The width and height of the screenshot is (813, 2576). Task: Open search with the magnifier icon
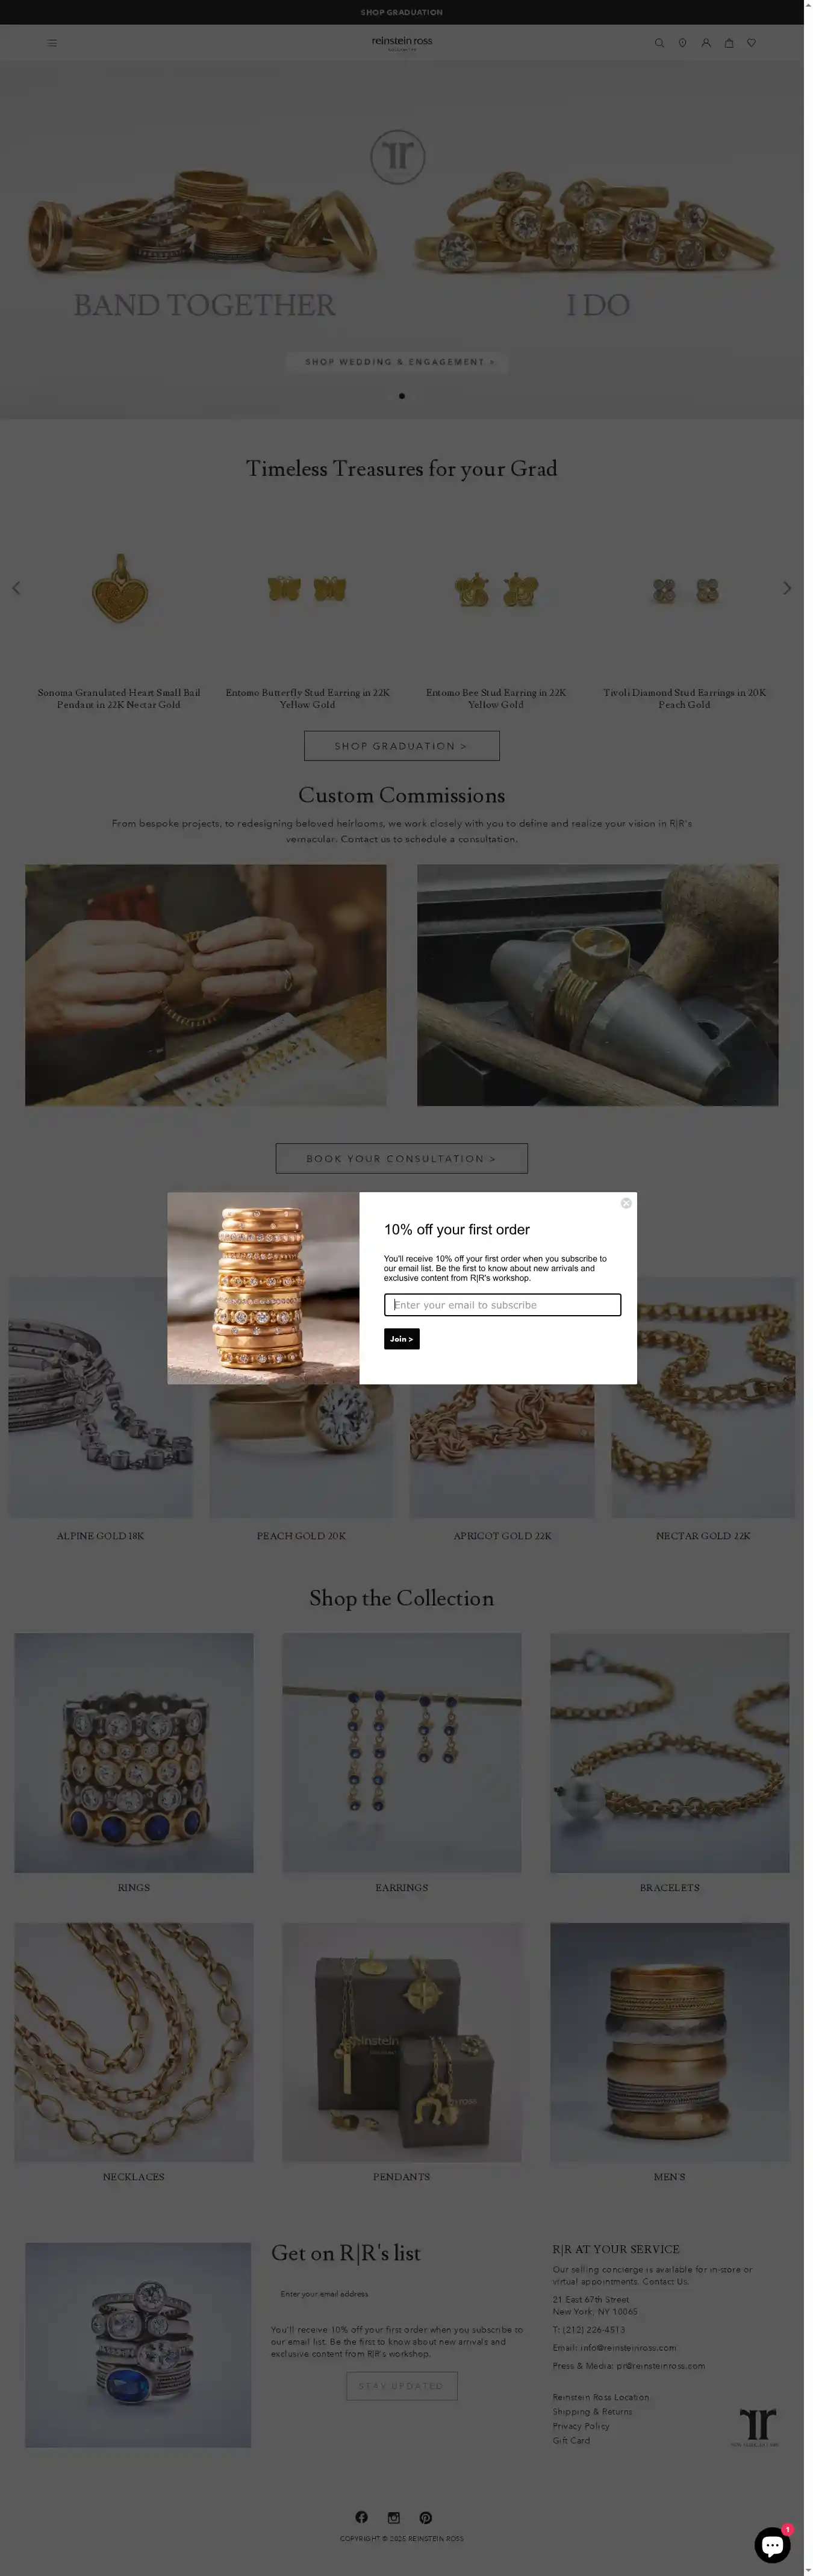659,43
